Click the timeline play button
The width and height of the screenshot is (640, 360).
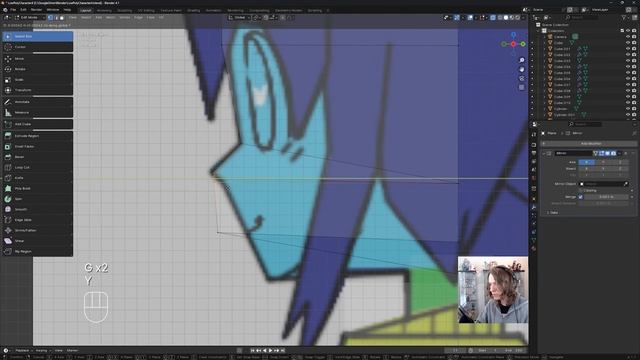click(x=270, y=350)
